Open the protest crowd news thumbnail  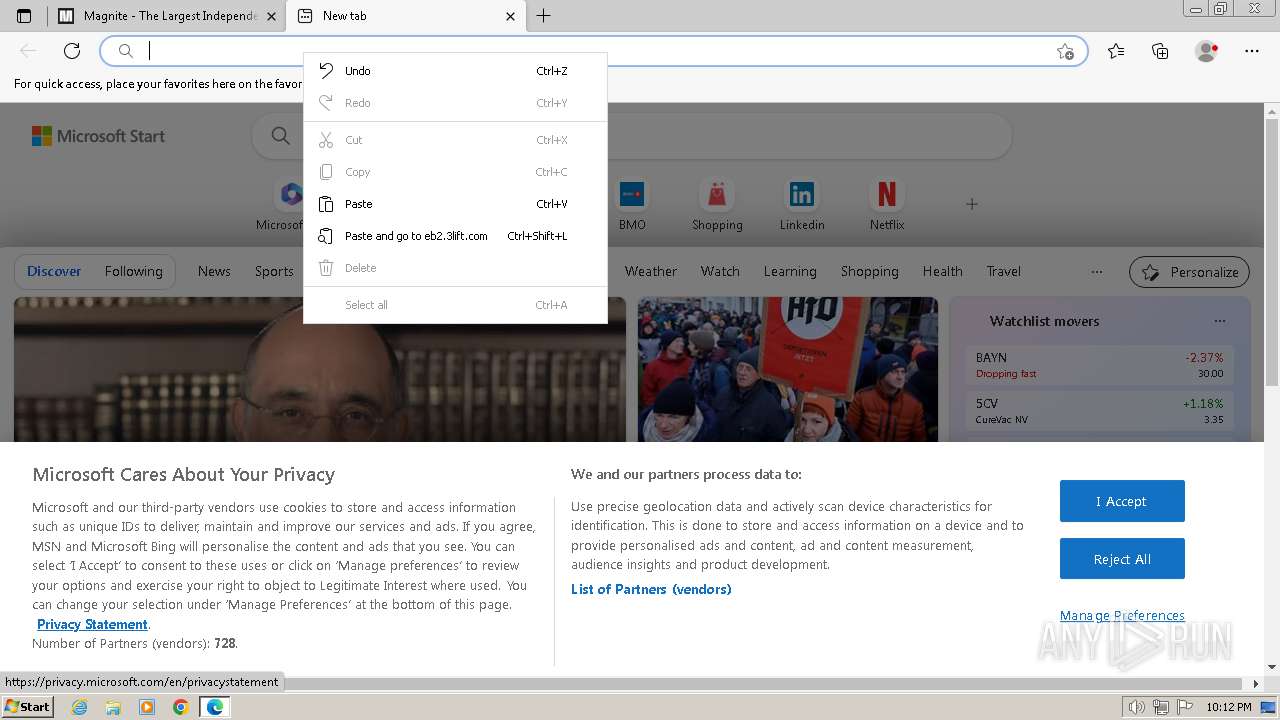click(788, 369)
